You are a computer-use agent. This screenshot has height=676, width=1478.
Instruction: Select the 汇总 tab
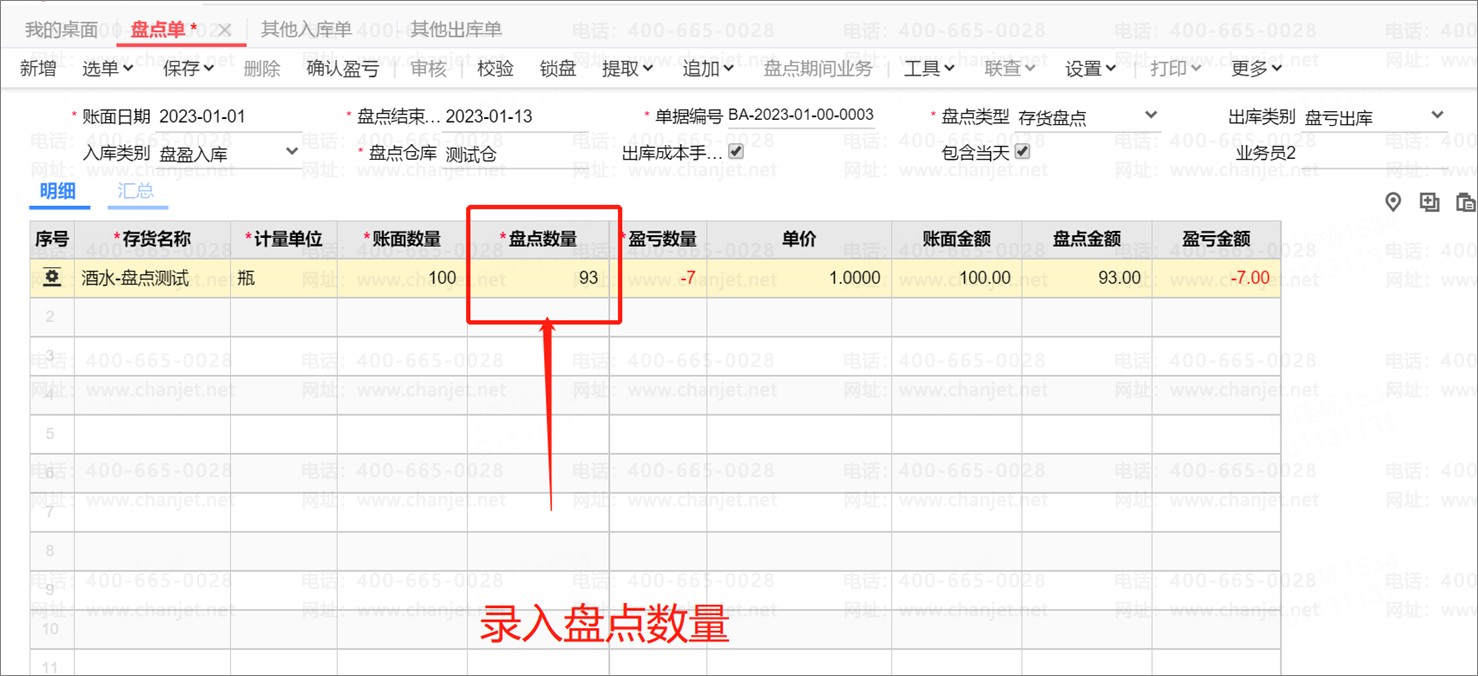point(136,190)
